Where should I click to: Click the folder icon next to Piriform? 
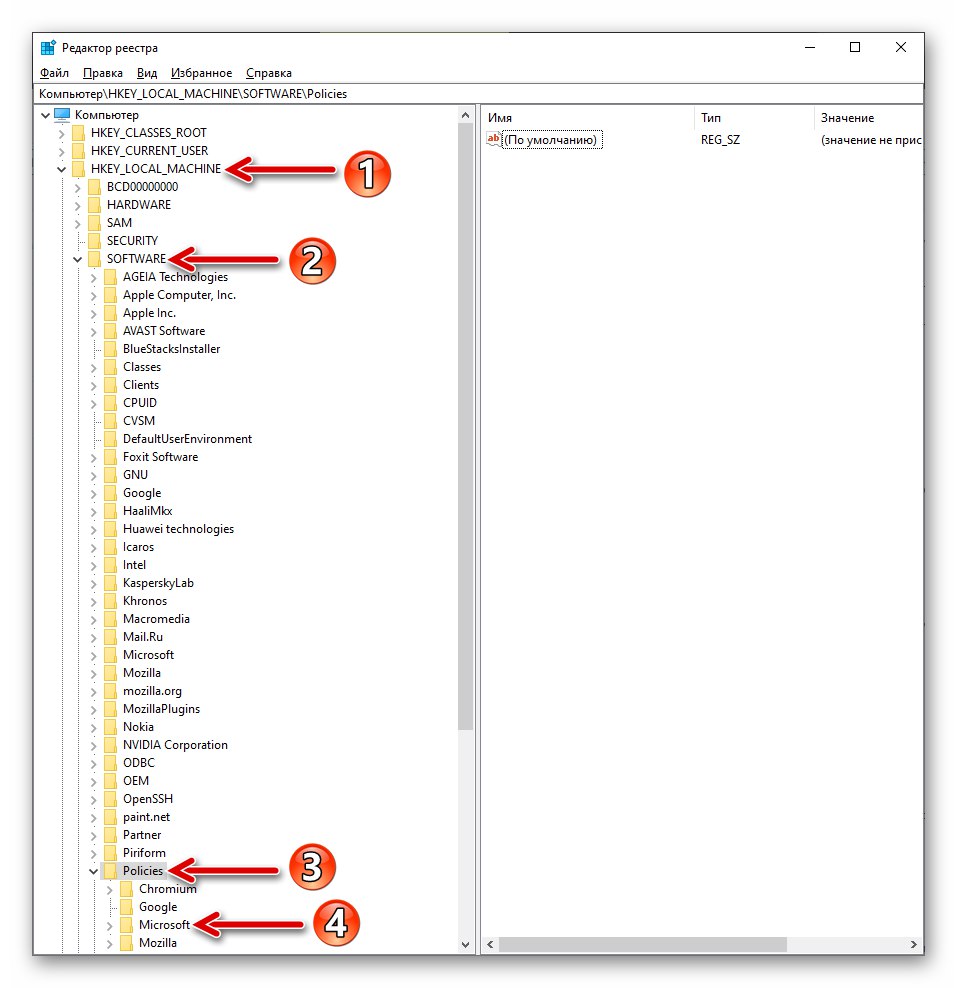[x=111, y=853]
